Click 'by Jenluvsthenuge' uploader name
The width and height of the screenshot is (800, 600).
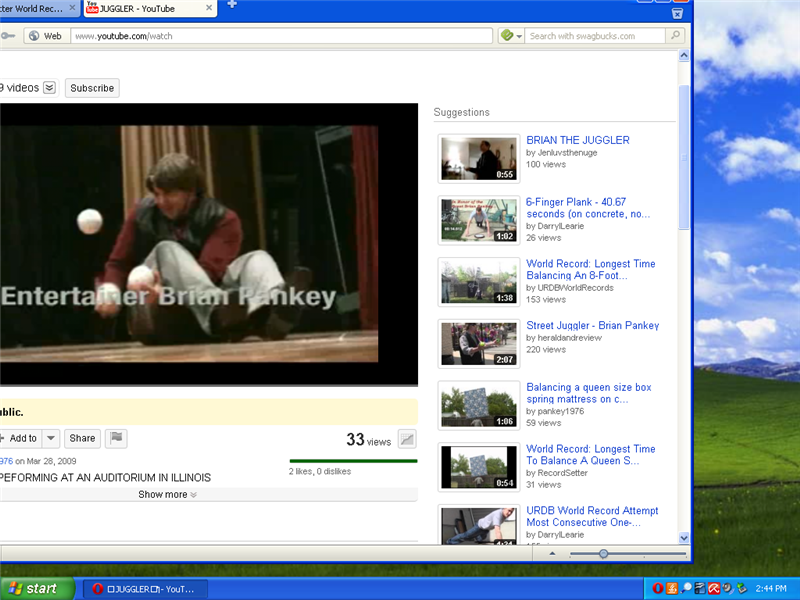point(562,153)
